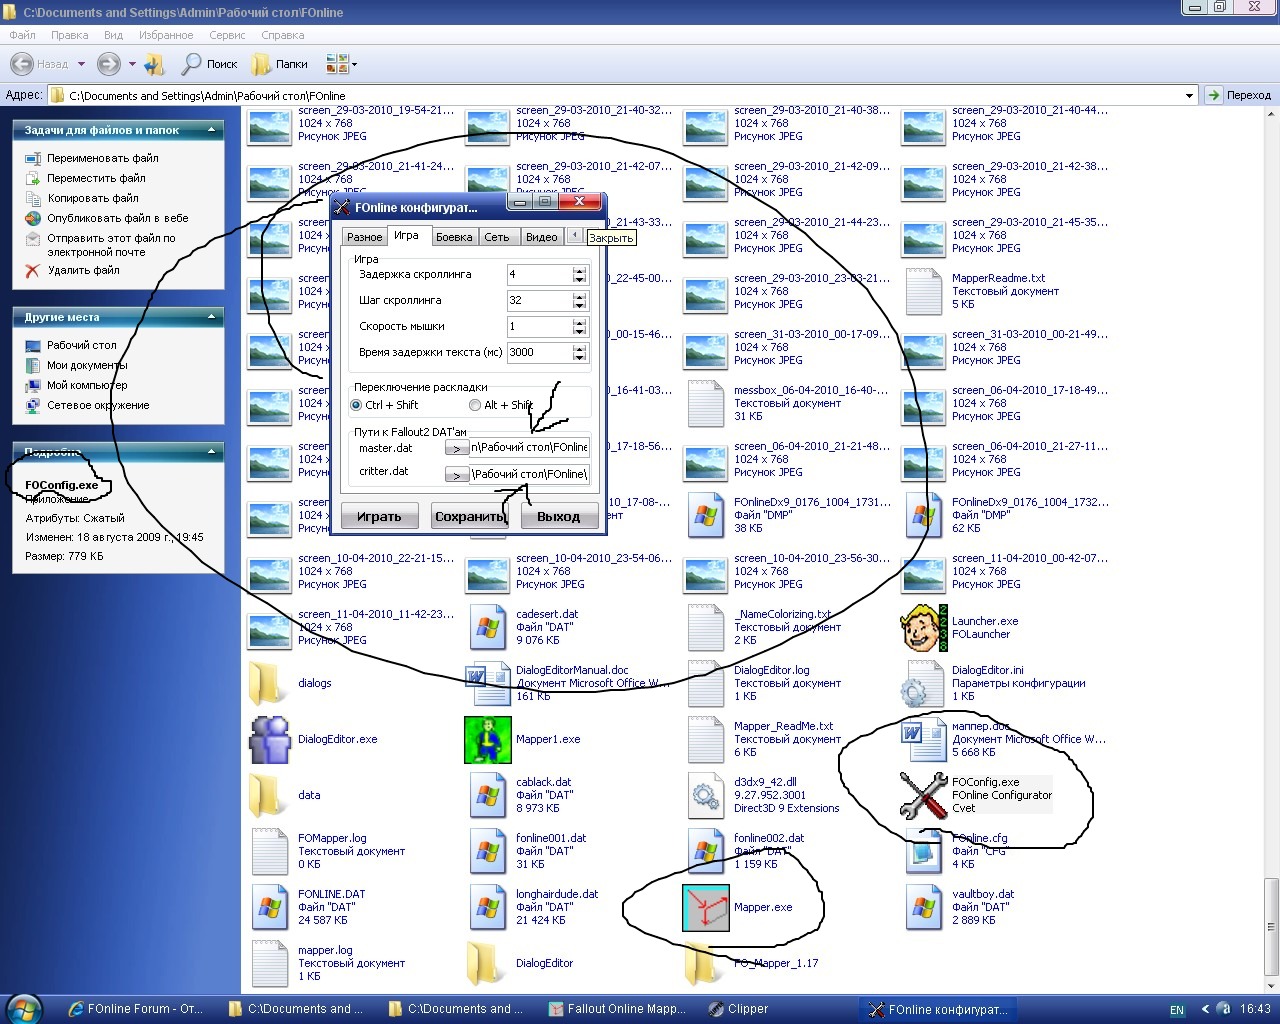The height and width of the screenshot is (1024, 1280).
Task: Select Alt + Shift layout switching option
Action: [475, 405]
